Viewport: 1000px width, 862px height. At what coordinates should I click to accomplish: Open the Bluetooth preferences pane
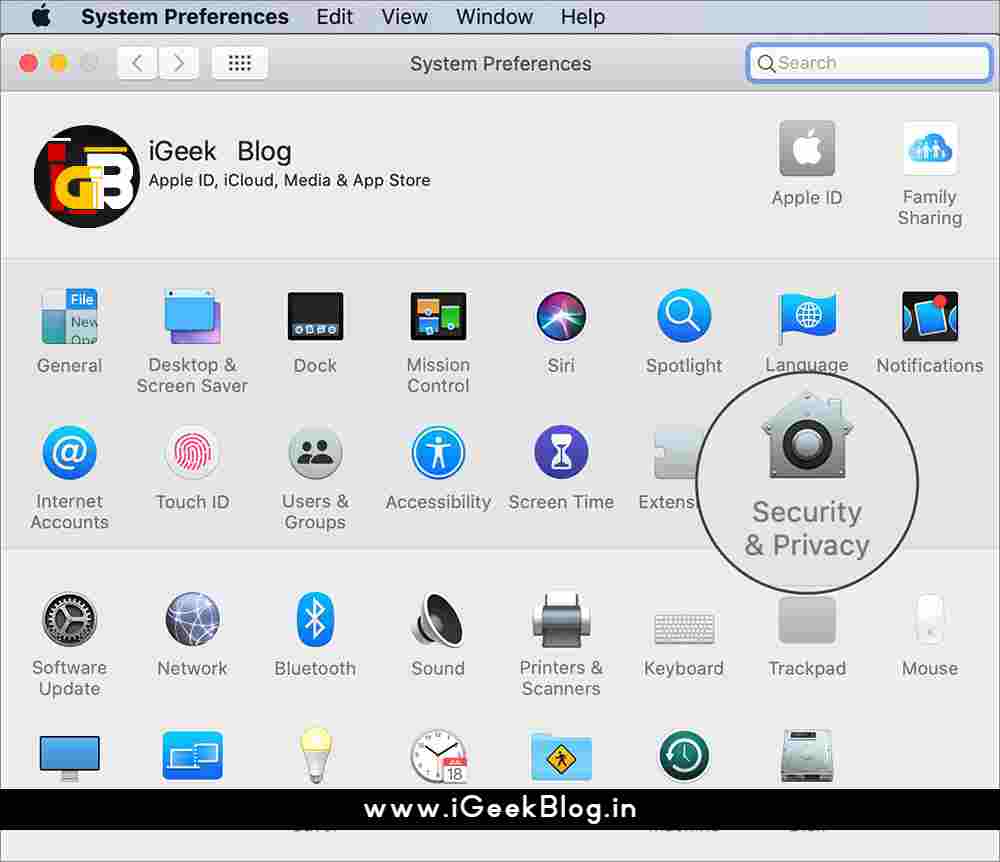coord(315,634)
